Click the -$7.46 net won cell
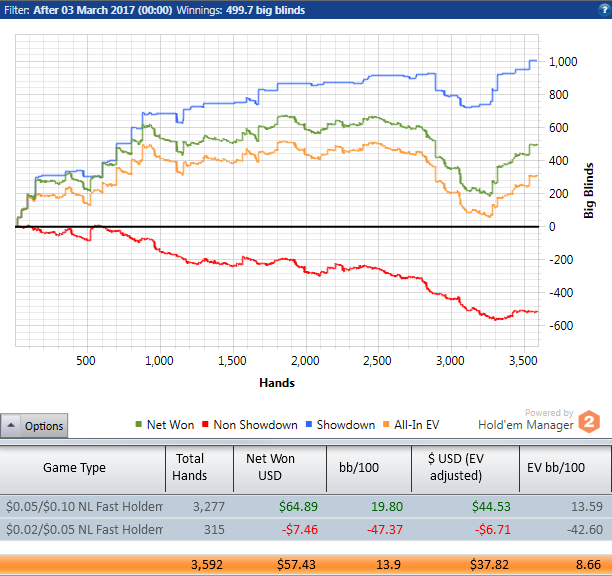 tap(300, 530)
